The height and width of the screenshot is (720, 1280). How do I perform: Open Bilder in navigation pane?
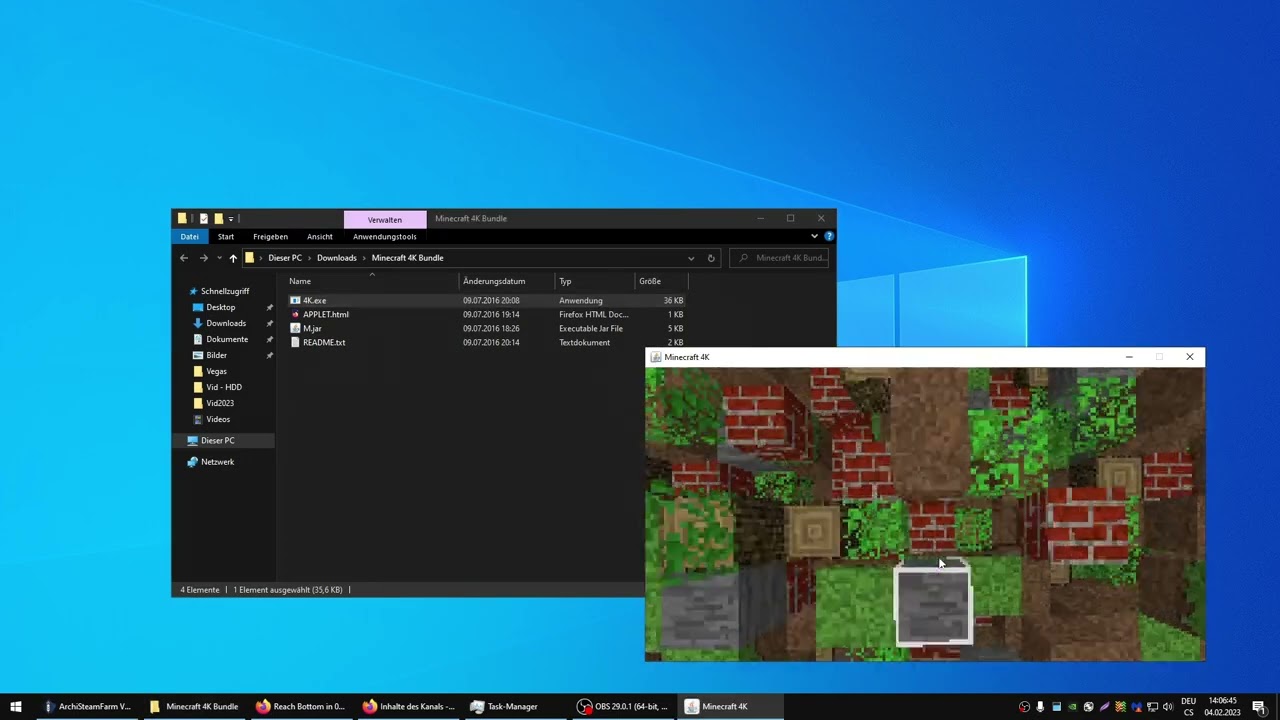pyautogui.click(x=217, y=355)
